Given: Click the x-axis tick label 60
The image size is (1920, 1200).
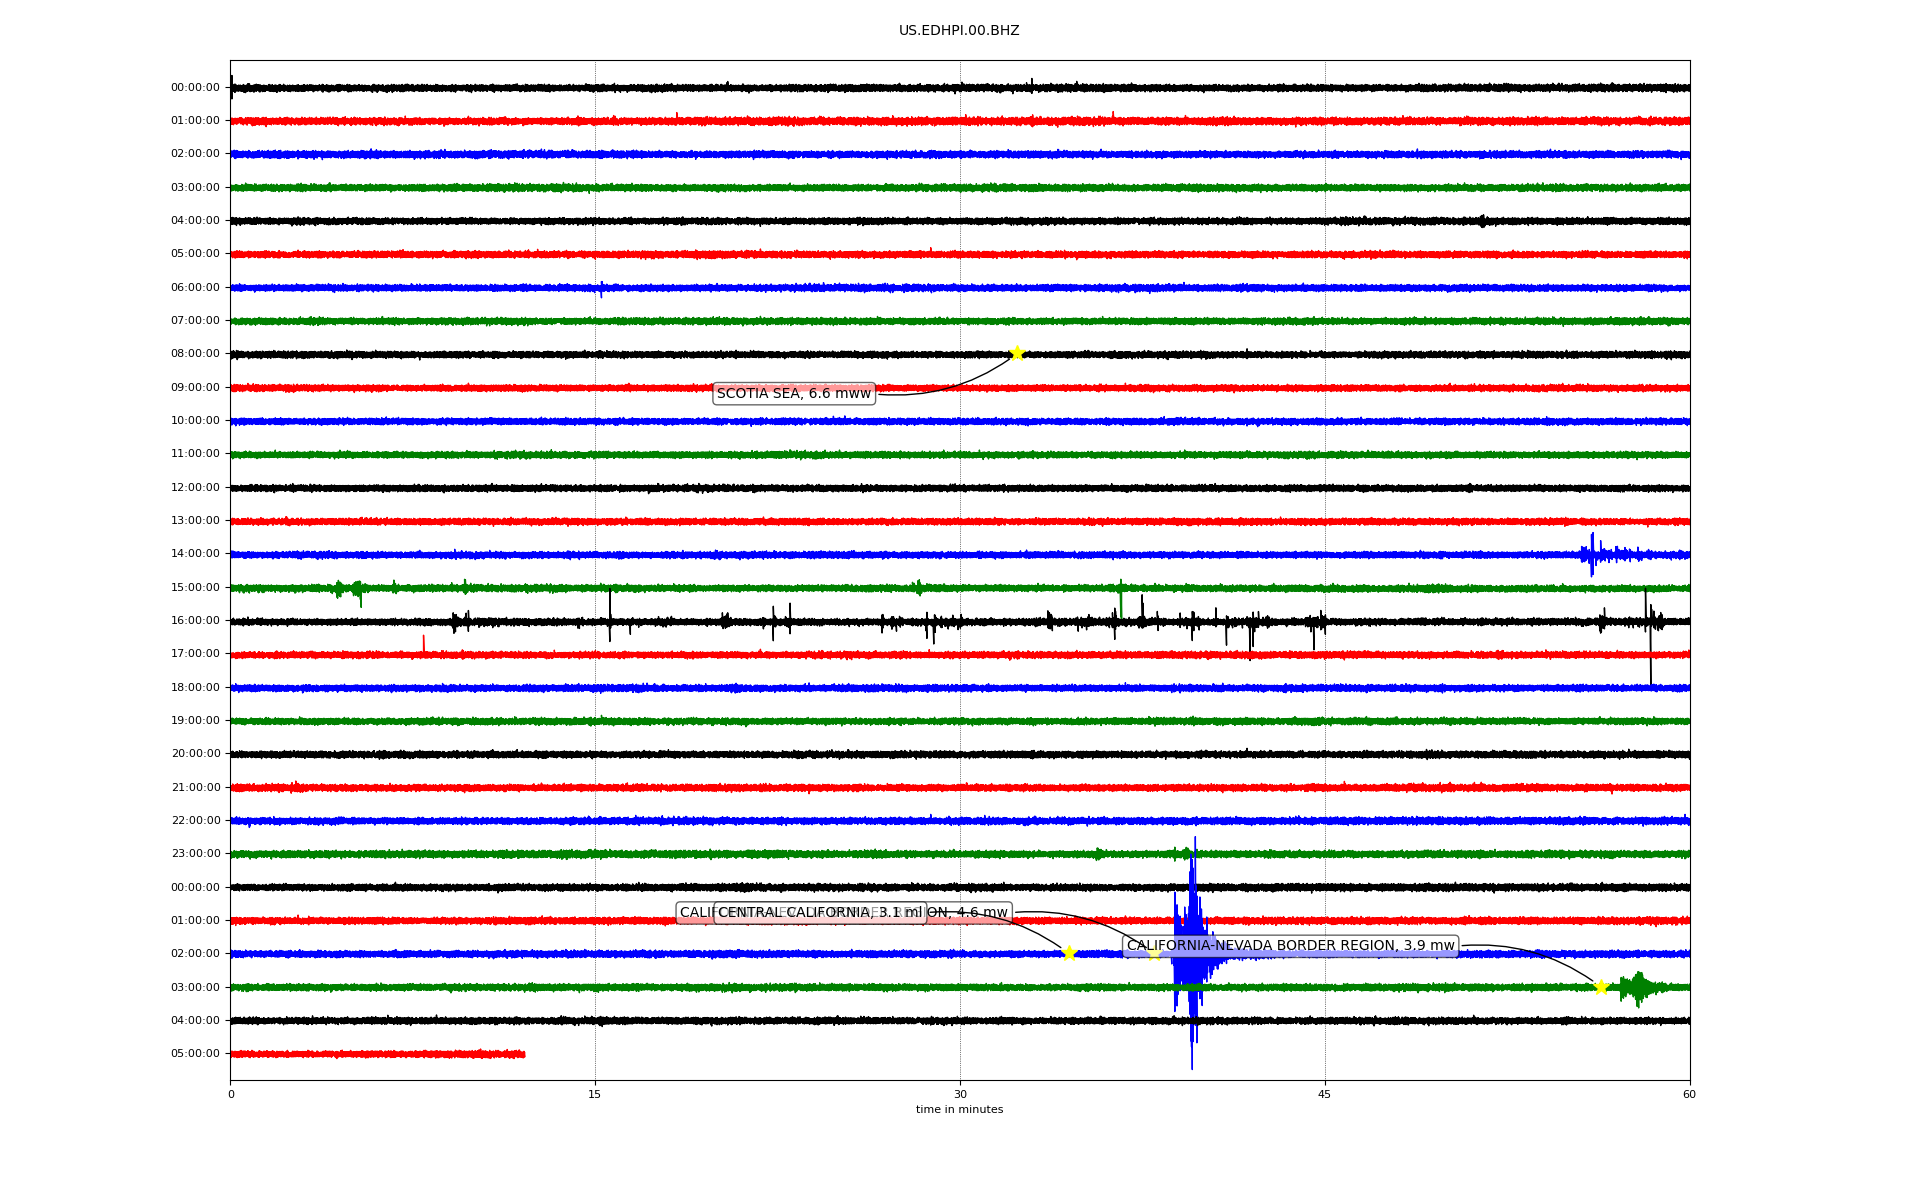Looking at the screenshot, I should pyautogui.click(x=1689, y=1094).
